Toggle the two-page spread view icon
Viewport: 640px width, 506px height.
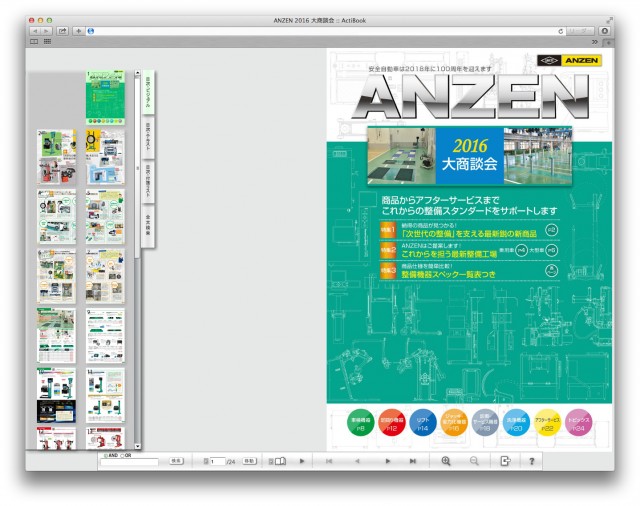tap(280, 461)
